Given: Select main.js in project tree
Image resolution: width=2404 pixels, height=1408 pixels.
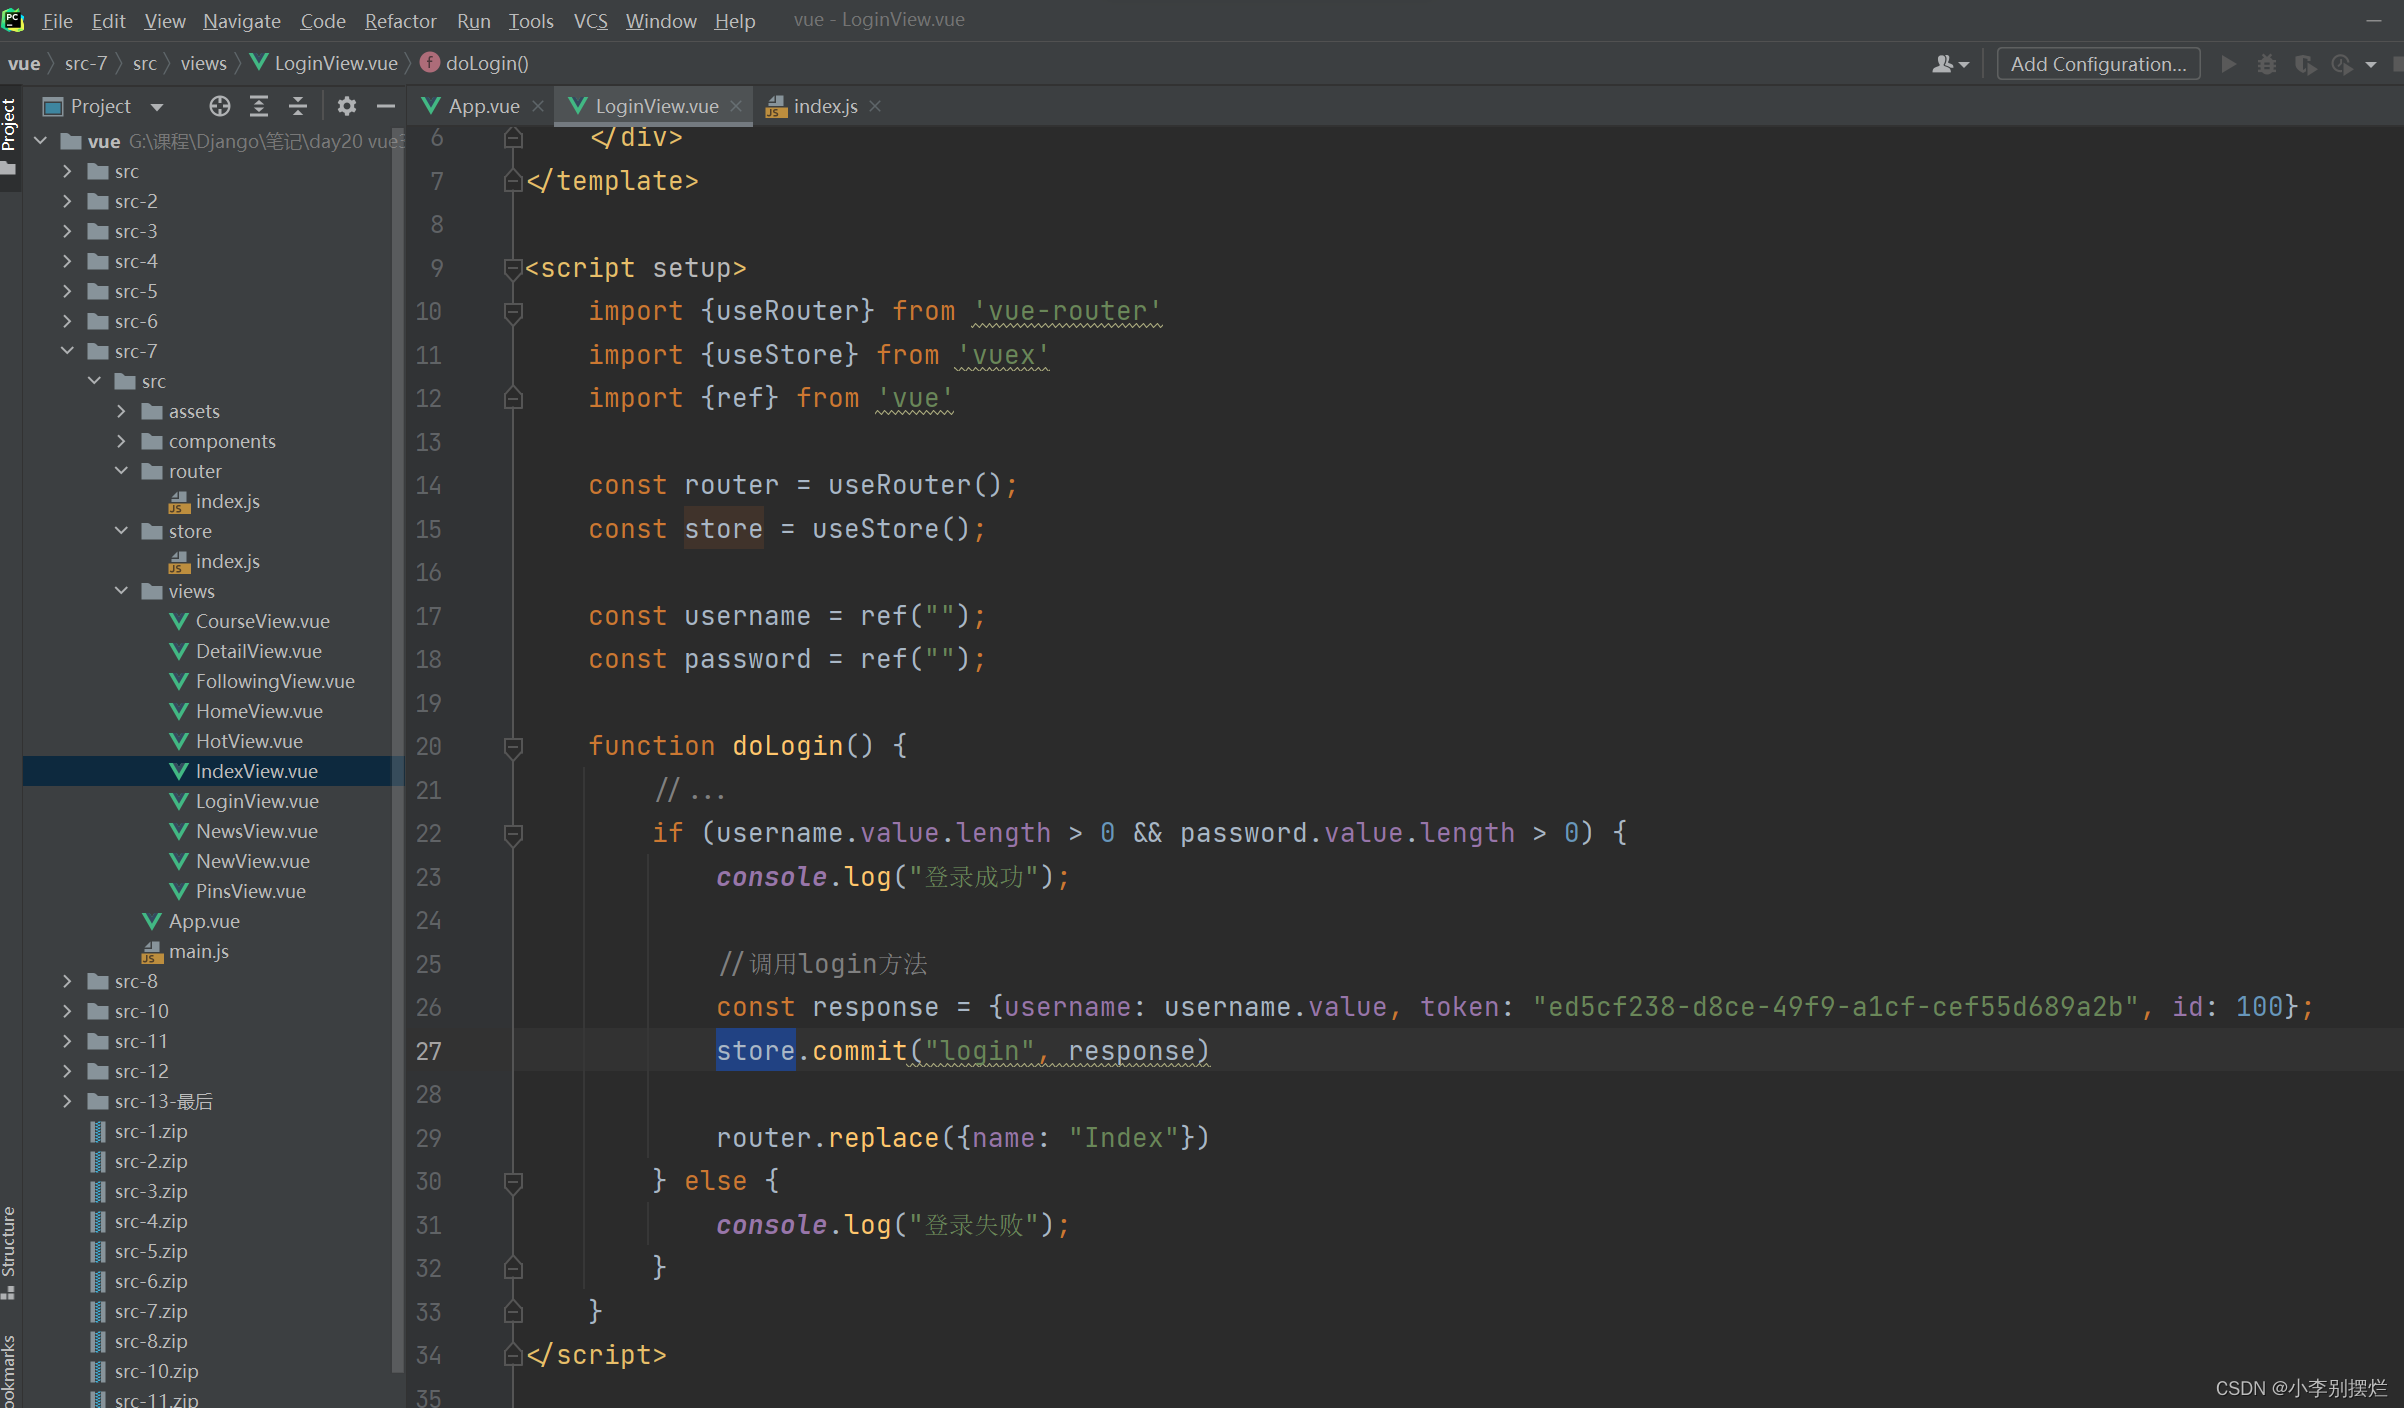Looking at the screenshot, I should coord(198,951).
